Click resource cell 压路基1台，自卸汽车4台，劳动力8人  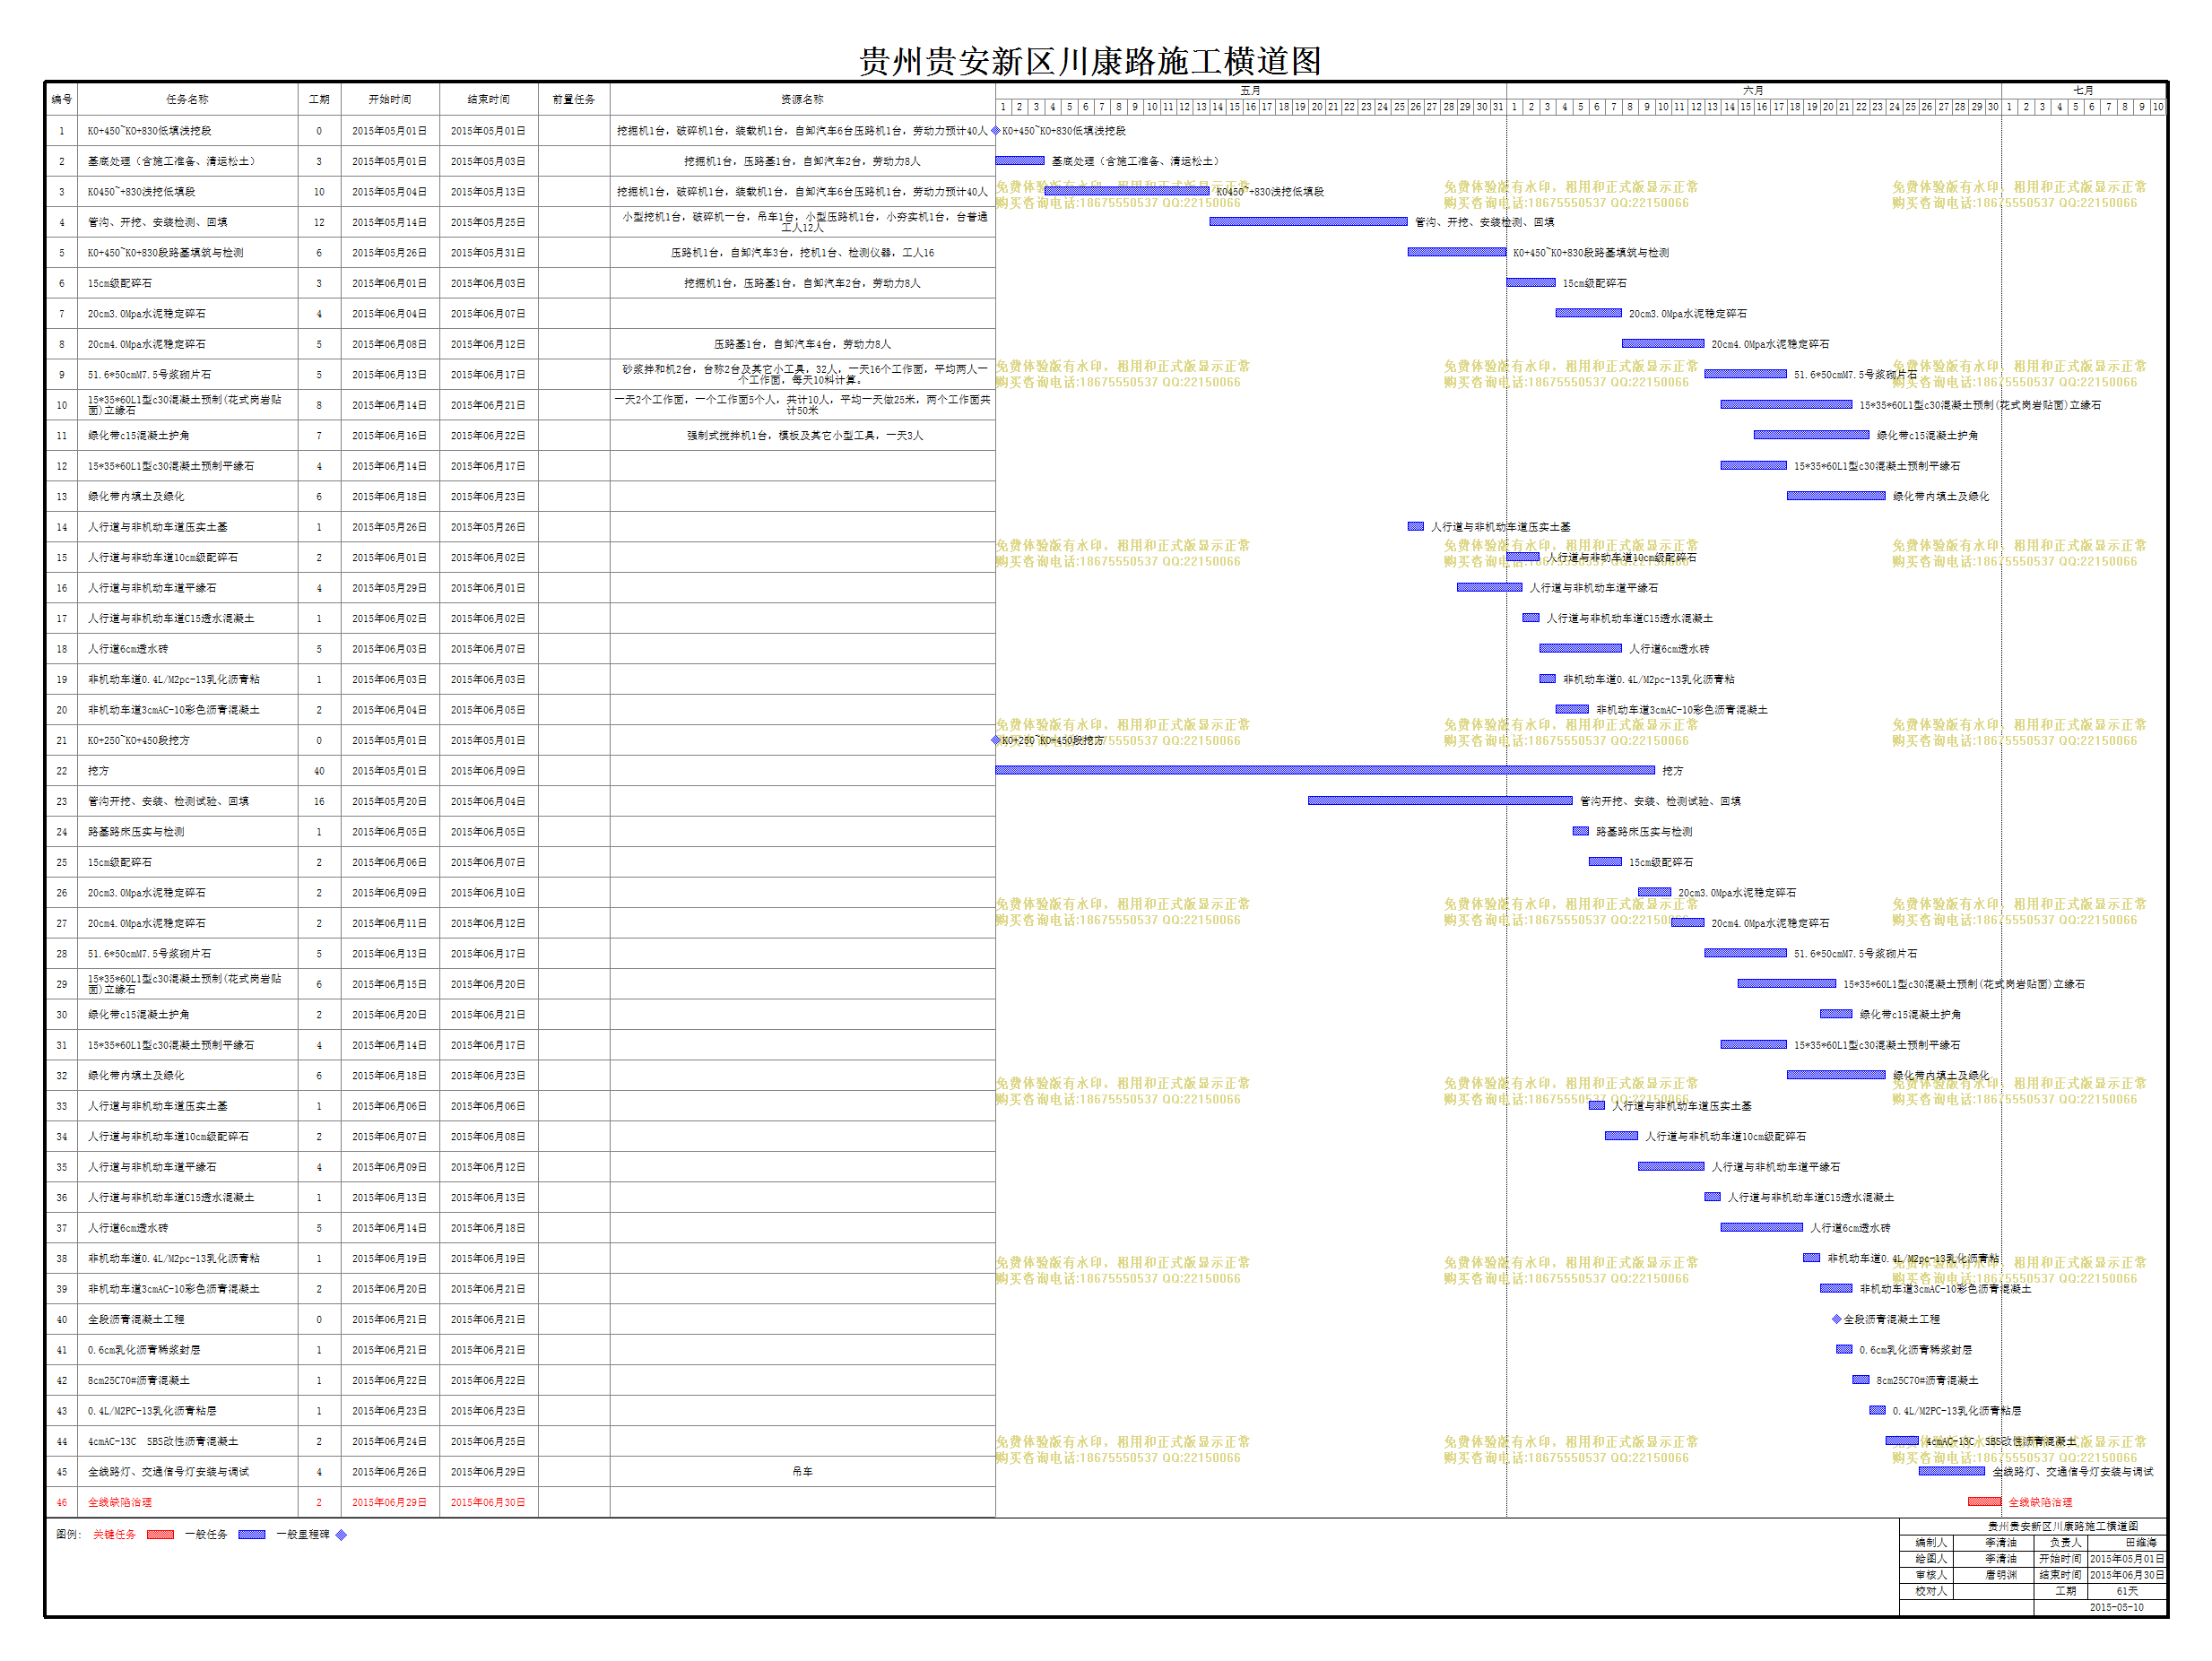pos(803,344)
